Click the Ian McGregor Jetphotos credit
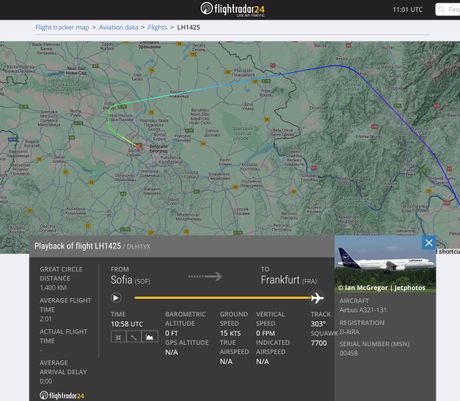This screenshot has height=401, width=460. point(382,288)
